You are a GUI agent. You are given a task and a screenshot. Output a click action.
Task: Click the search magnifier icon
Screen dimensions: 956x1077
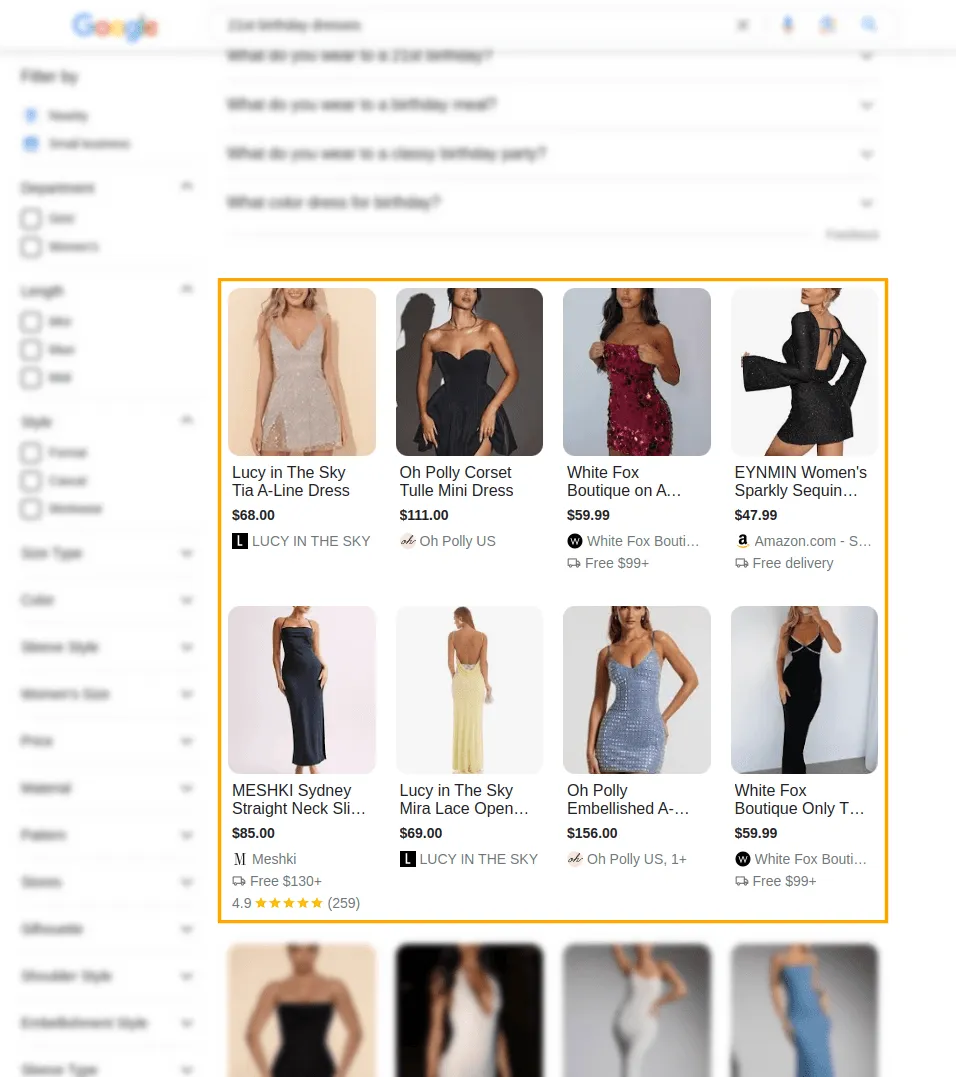(868, 25)
